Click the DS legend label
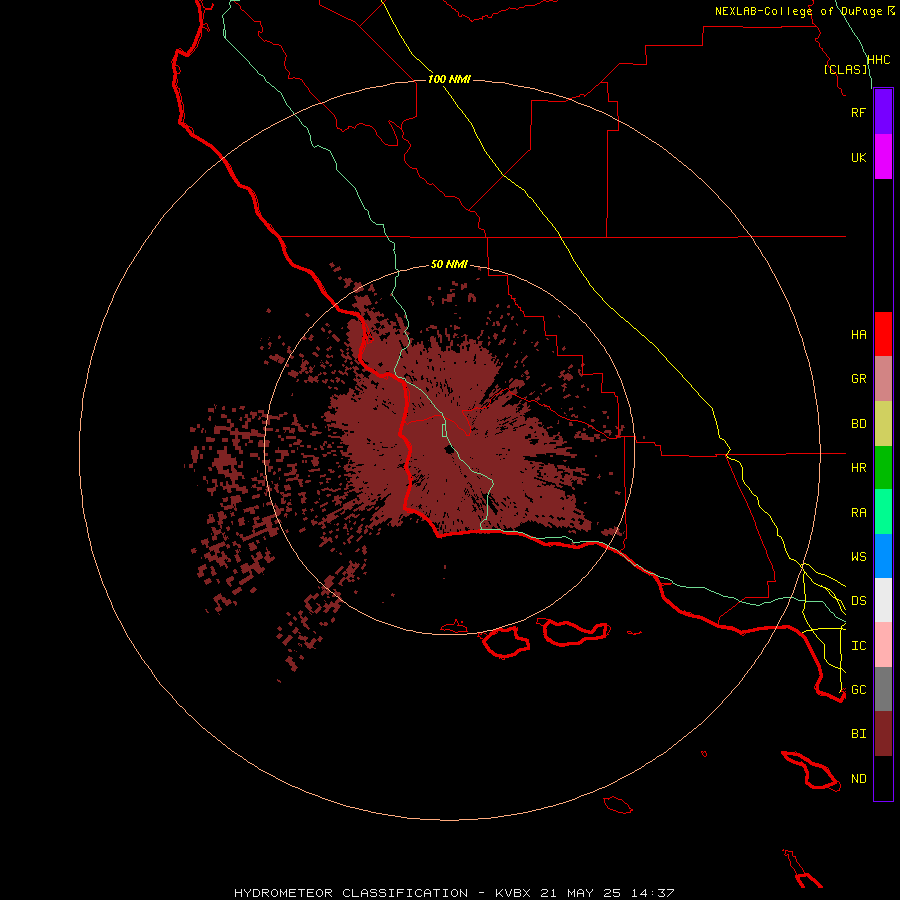Screen dimensions: 900x900 pyautogui.click(x=858, y=601)
